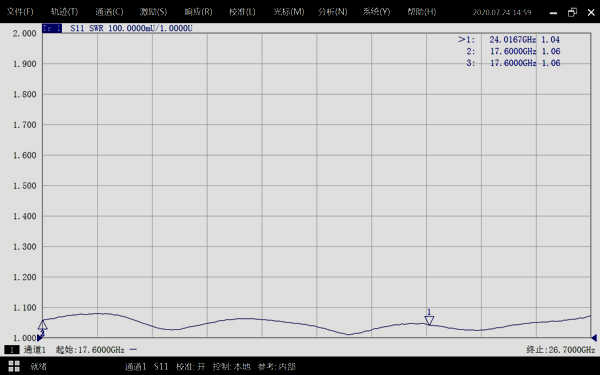
Task: Click the left-edge reference position arrow
Action: pos(40,338)
